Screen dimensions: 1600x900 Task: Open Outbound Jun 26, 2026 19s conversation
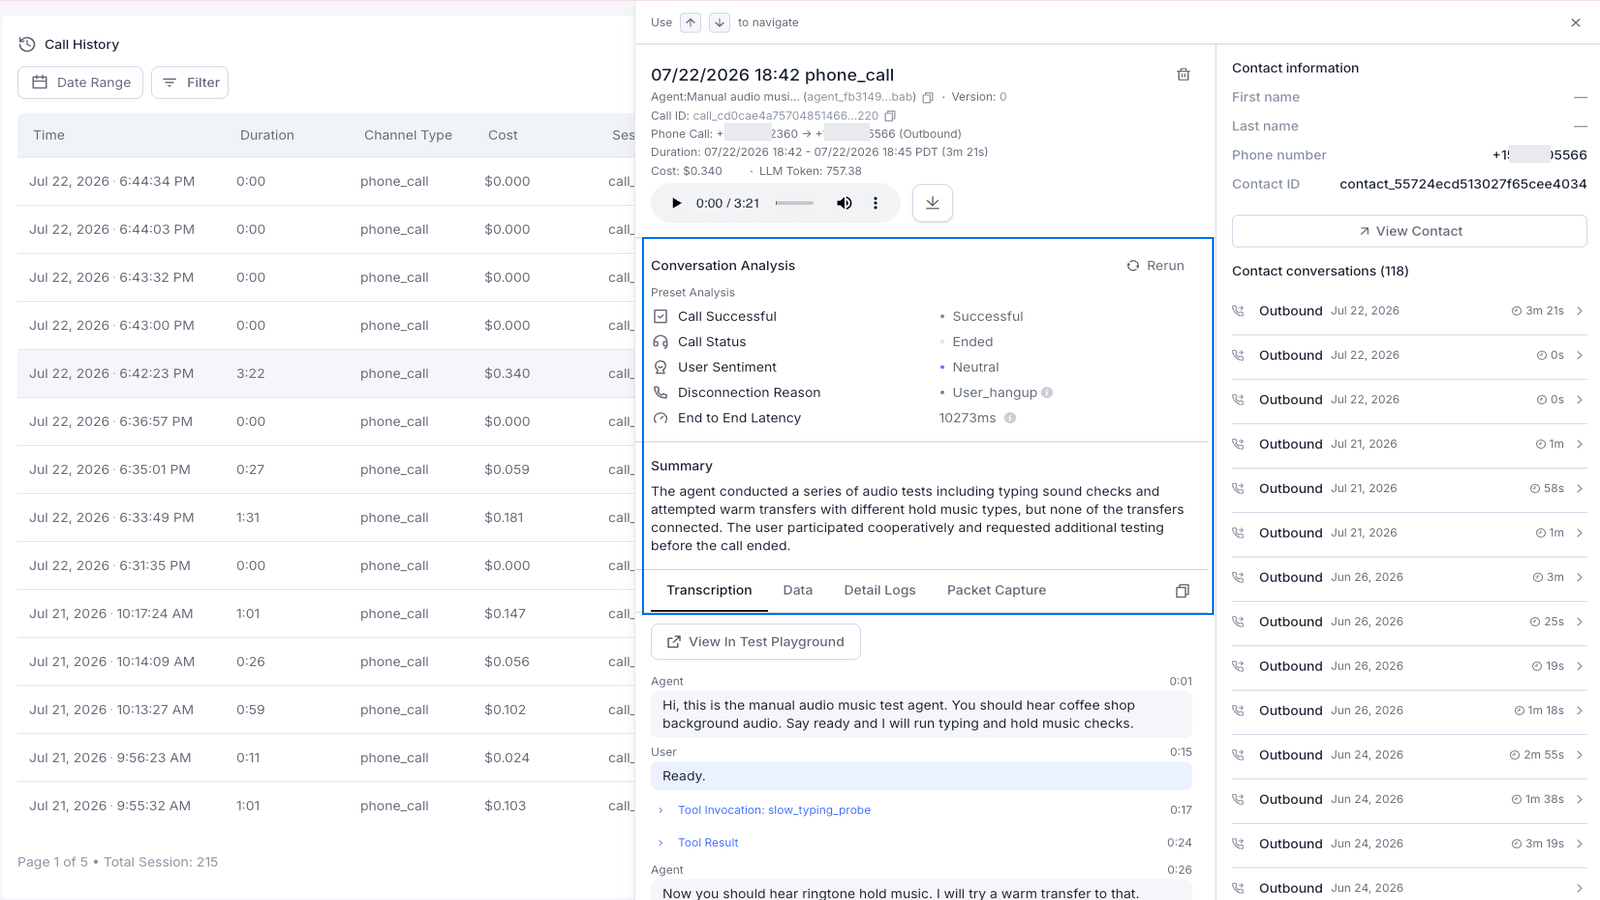1409,666
